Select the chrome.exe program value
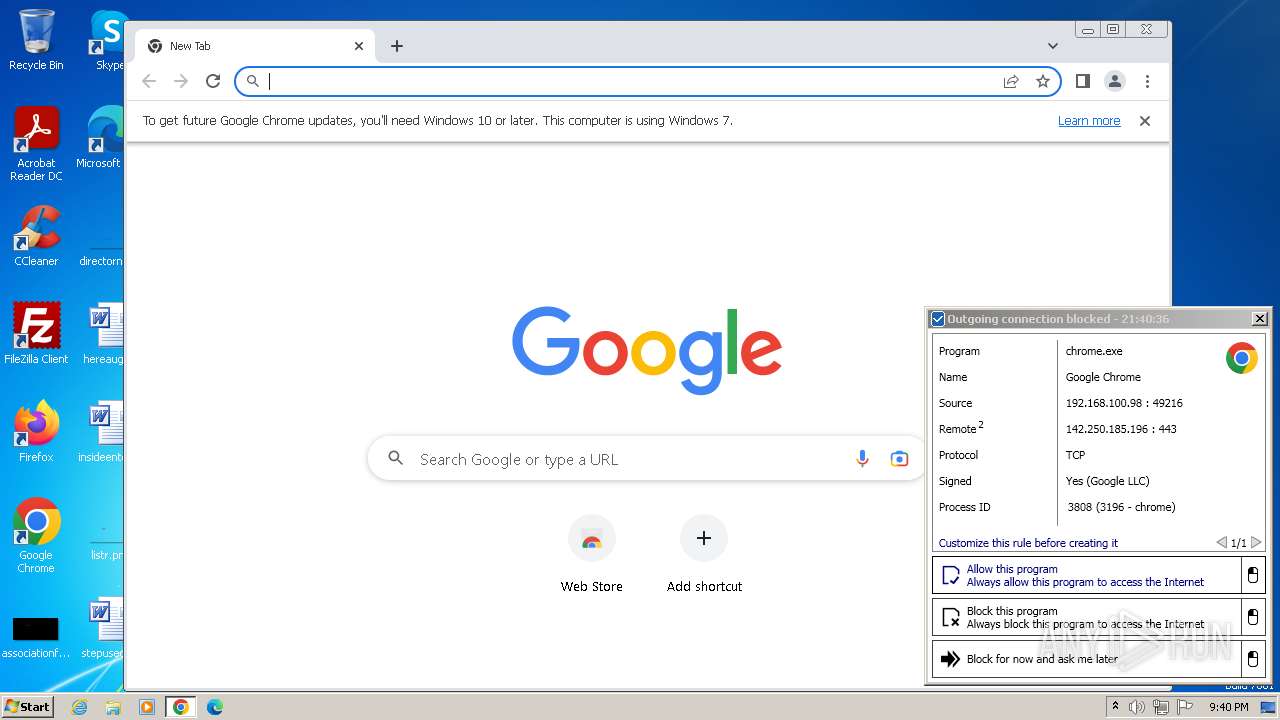 (x=1094, y=351)
